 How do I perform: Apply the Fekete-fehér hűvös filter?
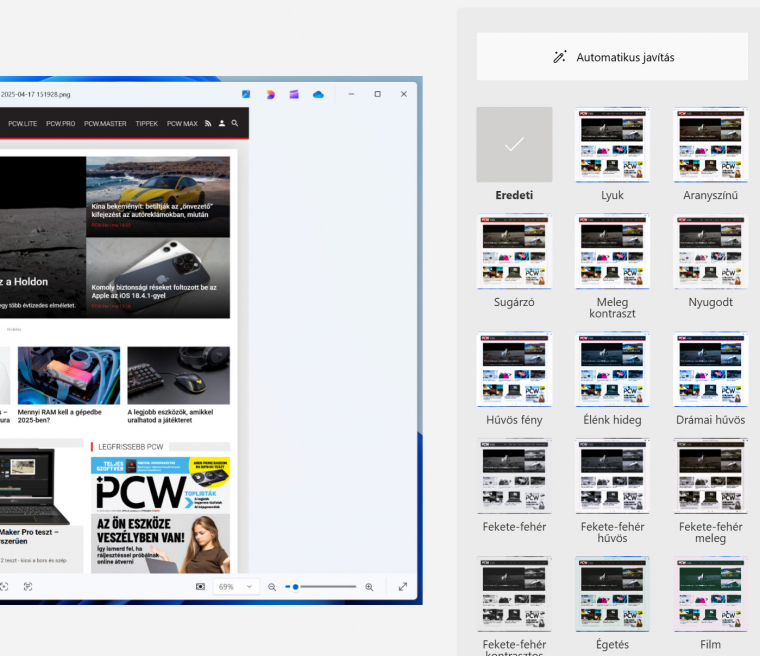click(612, 476)
